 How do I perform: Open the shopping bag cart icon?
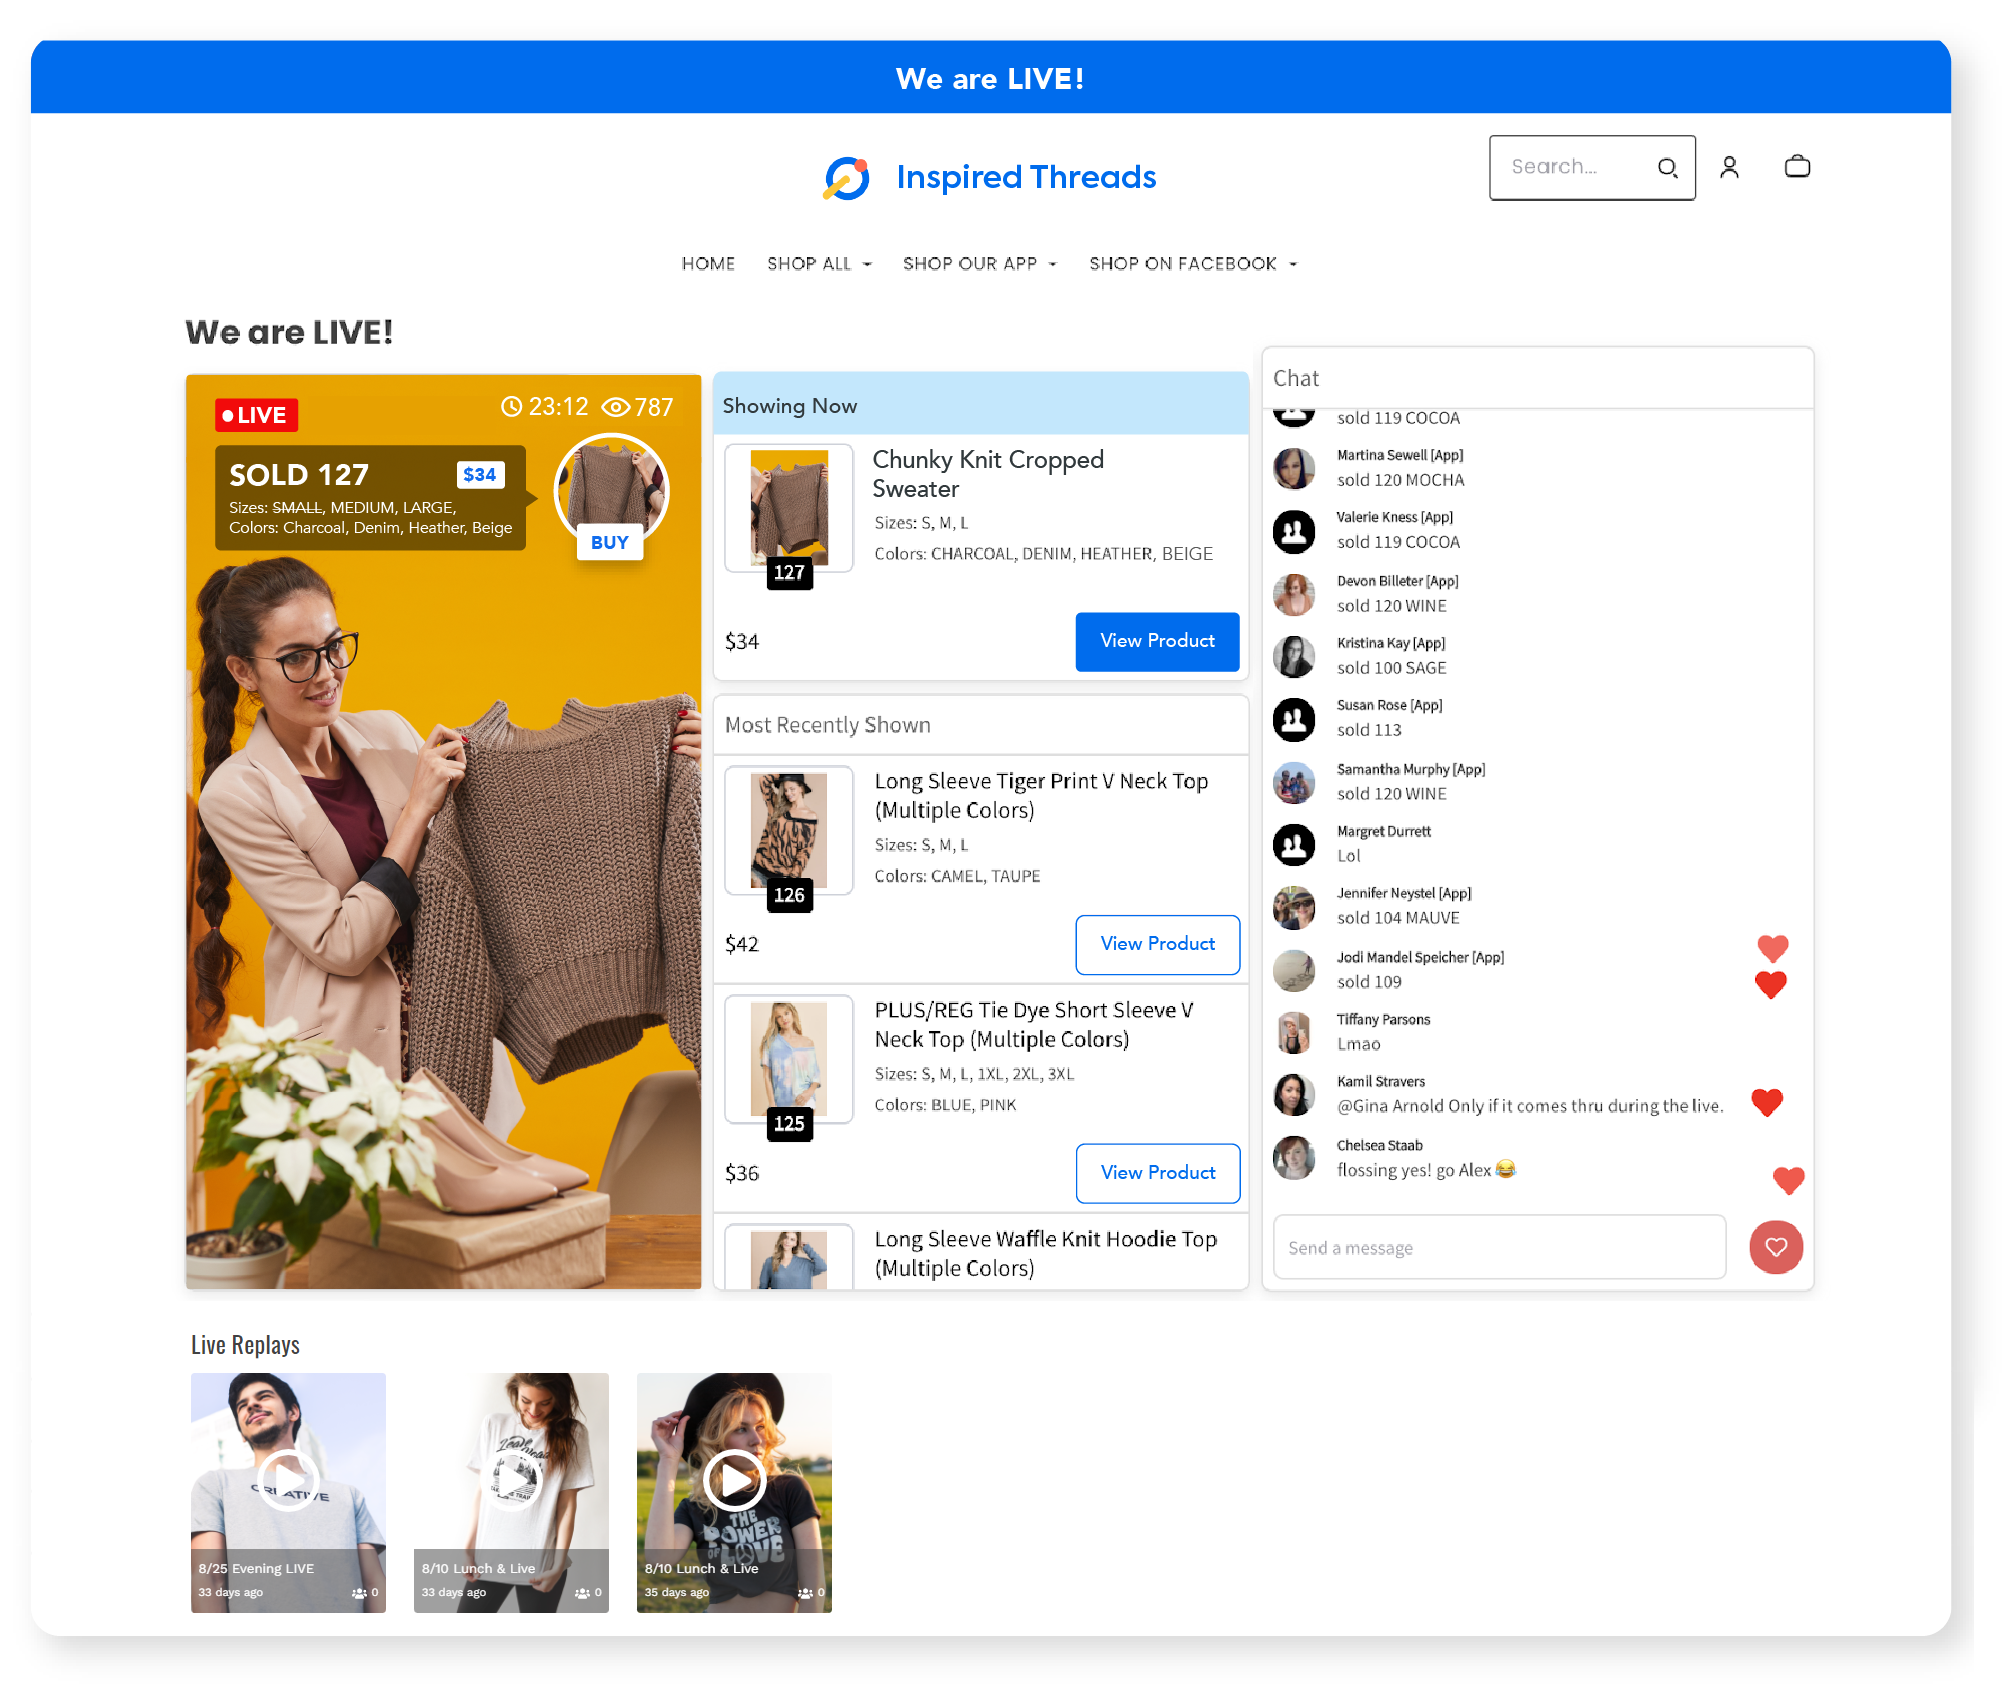1797,166
